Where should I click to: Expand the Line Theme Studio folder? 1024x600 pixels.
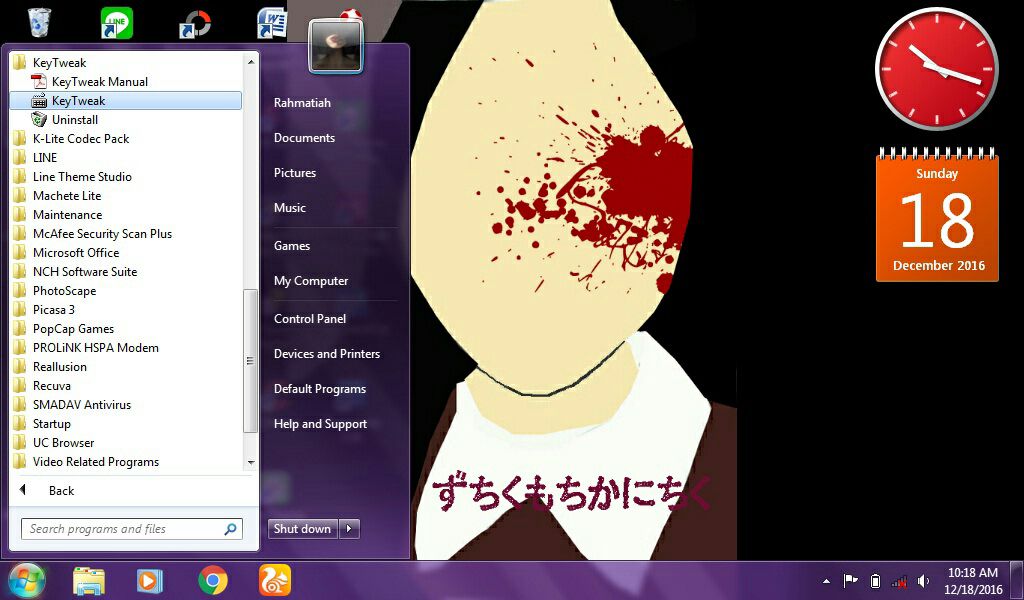click(x=82, y=176)
